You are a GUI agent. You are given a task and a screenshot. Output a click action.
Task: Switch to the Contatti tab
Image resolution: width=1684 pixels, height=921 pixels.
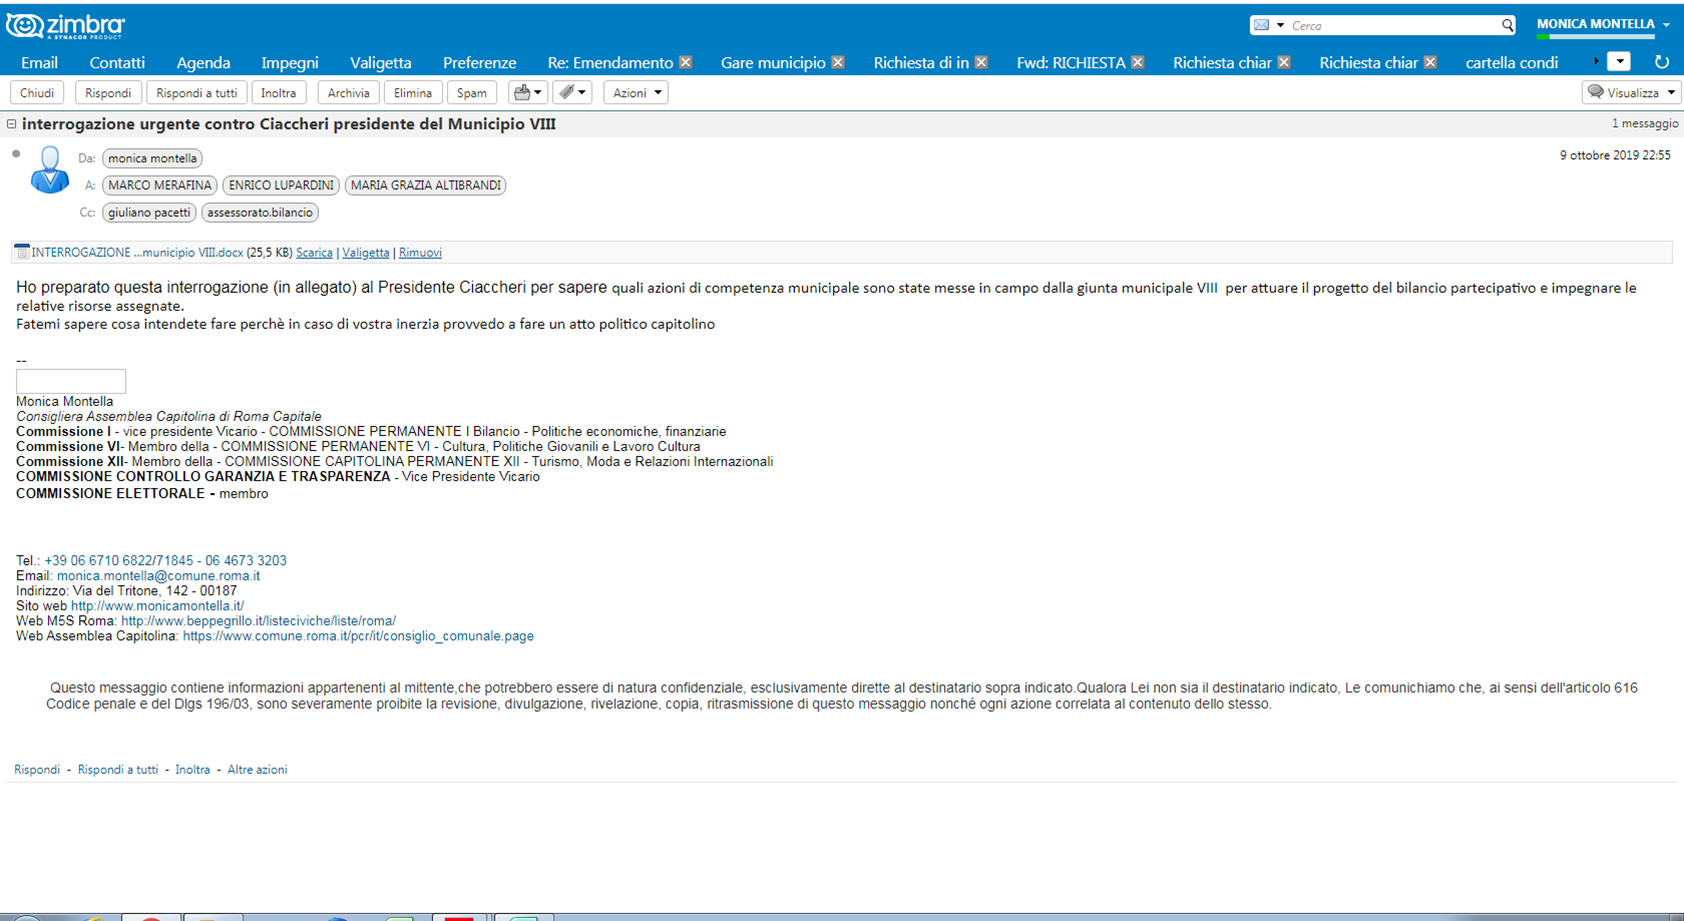[x=117, y=62]
